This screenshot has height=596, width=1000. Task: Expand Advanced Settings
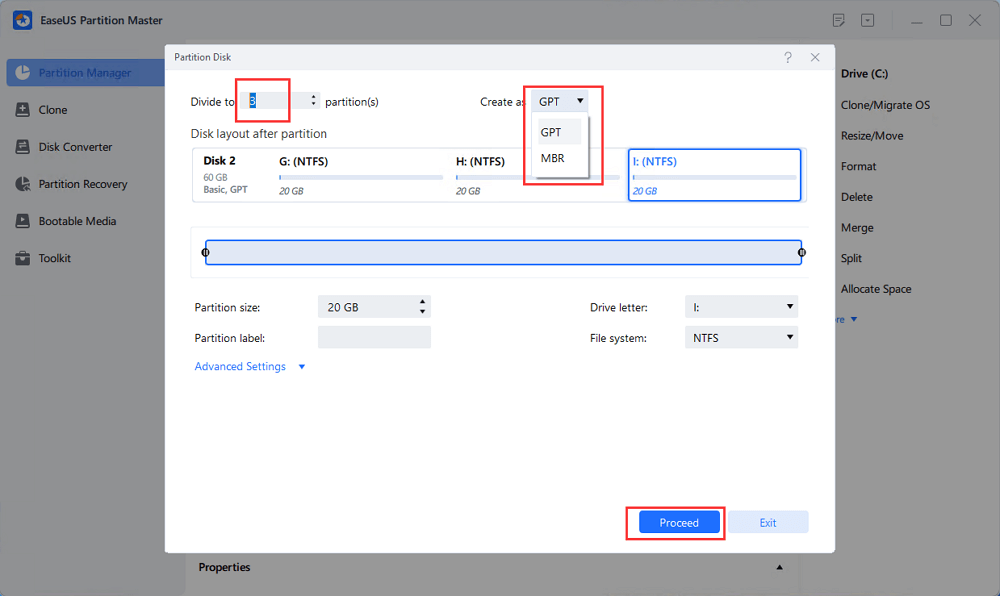tap(249, 367)
